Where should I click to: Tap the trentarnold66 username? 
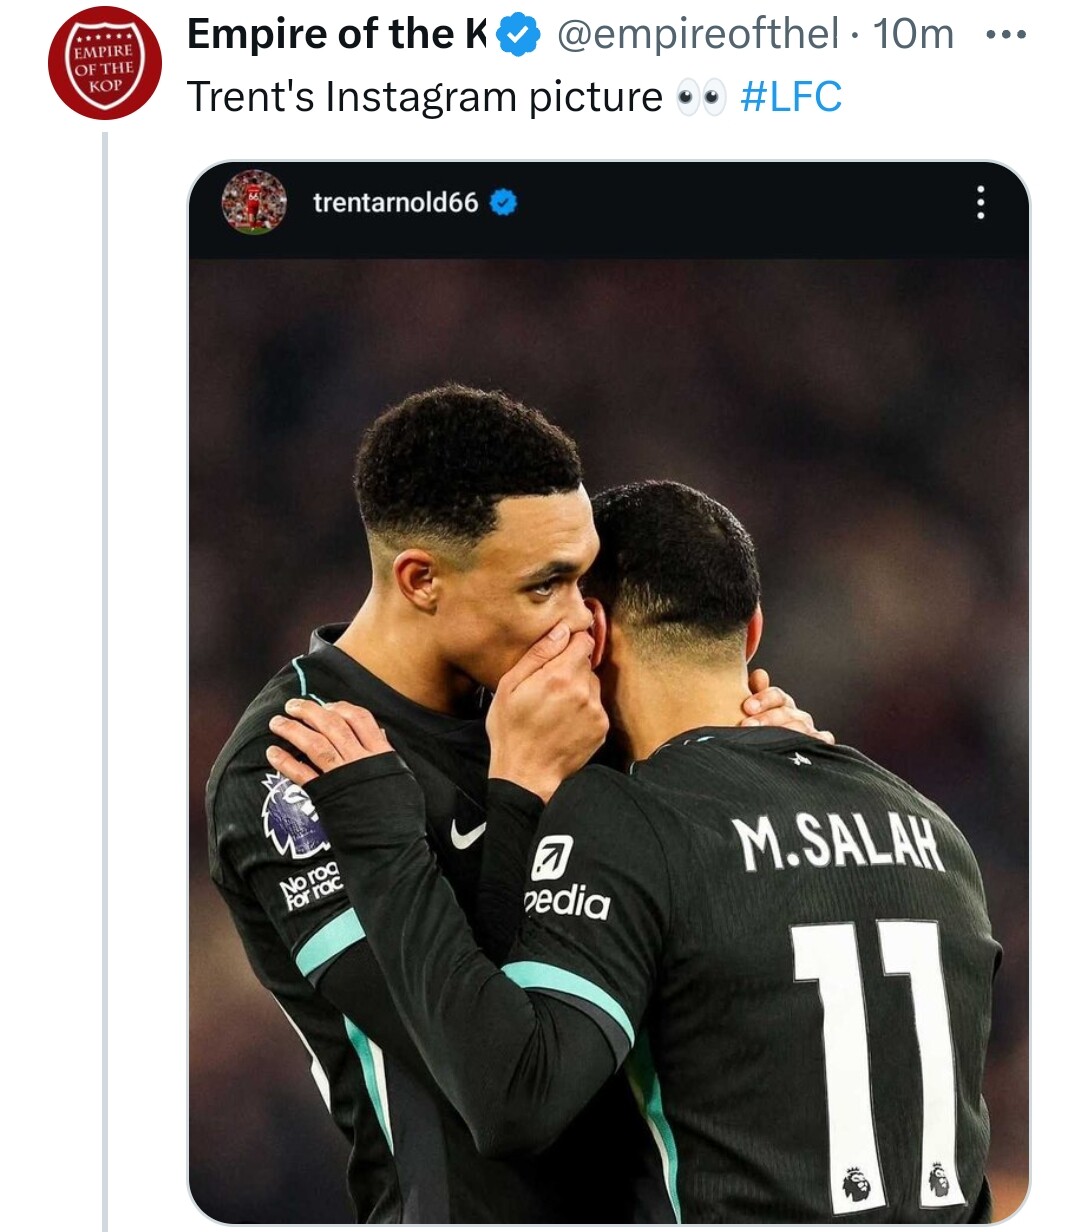click(x=396, y=203)
